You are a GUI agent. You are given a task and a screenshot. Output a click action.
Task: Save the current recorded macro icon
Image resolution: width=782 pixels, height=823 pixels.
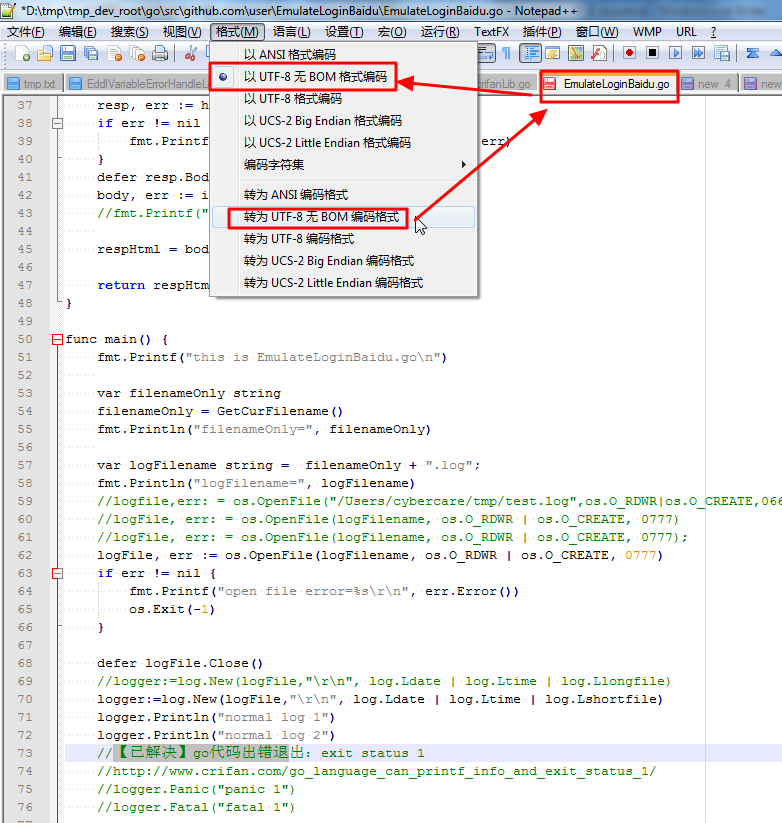722,53
